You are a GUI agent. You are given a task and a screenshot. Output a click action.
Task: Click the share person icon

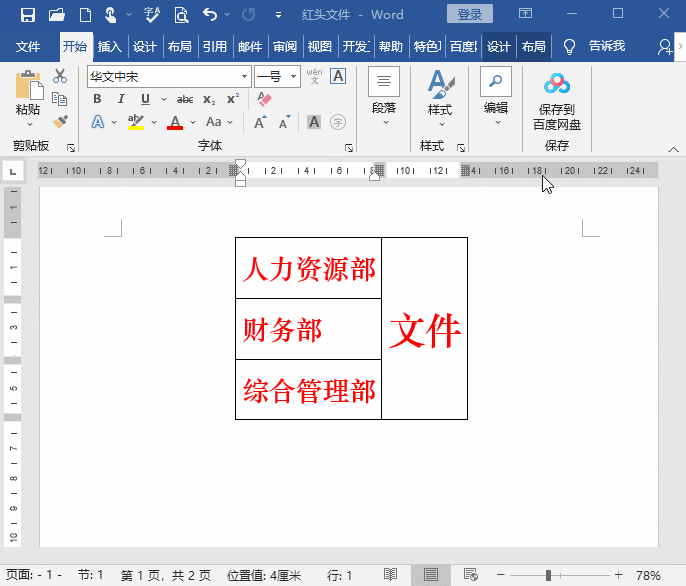[x=665, y=46]
